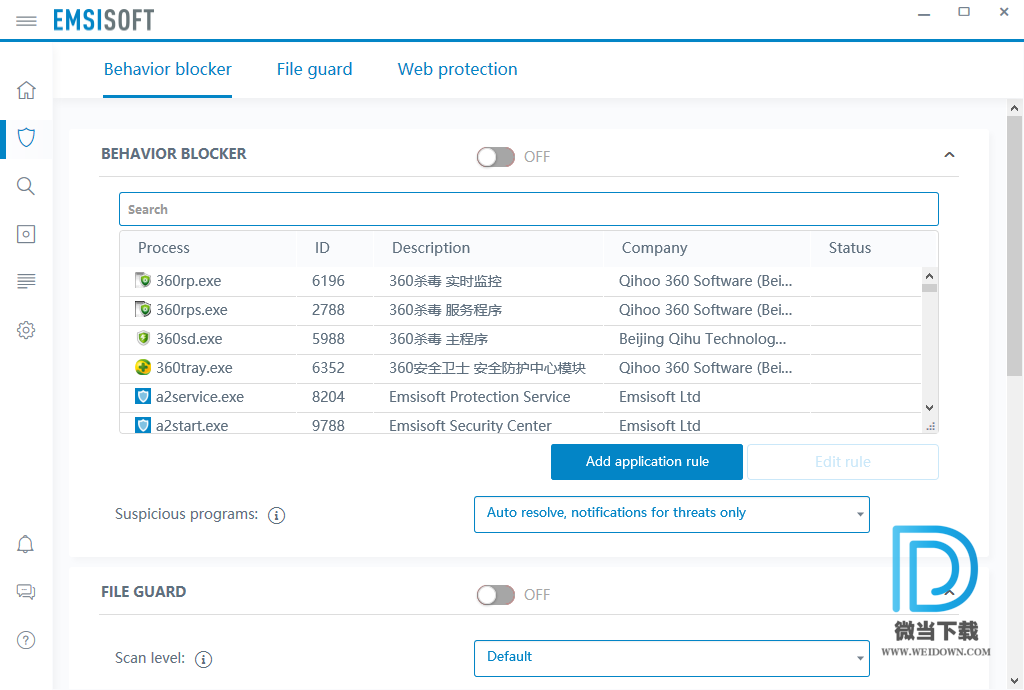1024x690 pixels.
Task: Select the 360rp.exe process row
Action: coord(520,281)
